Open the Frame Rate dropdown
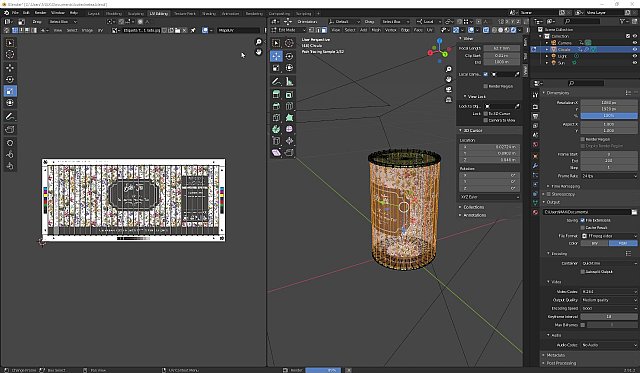 pos(609,176)
